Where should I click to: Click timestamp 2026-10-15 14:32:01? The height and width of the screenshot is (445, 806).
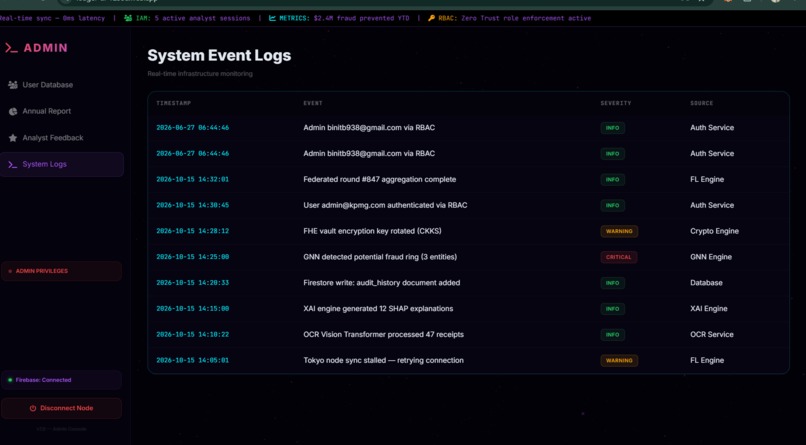[193, 179]
